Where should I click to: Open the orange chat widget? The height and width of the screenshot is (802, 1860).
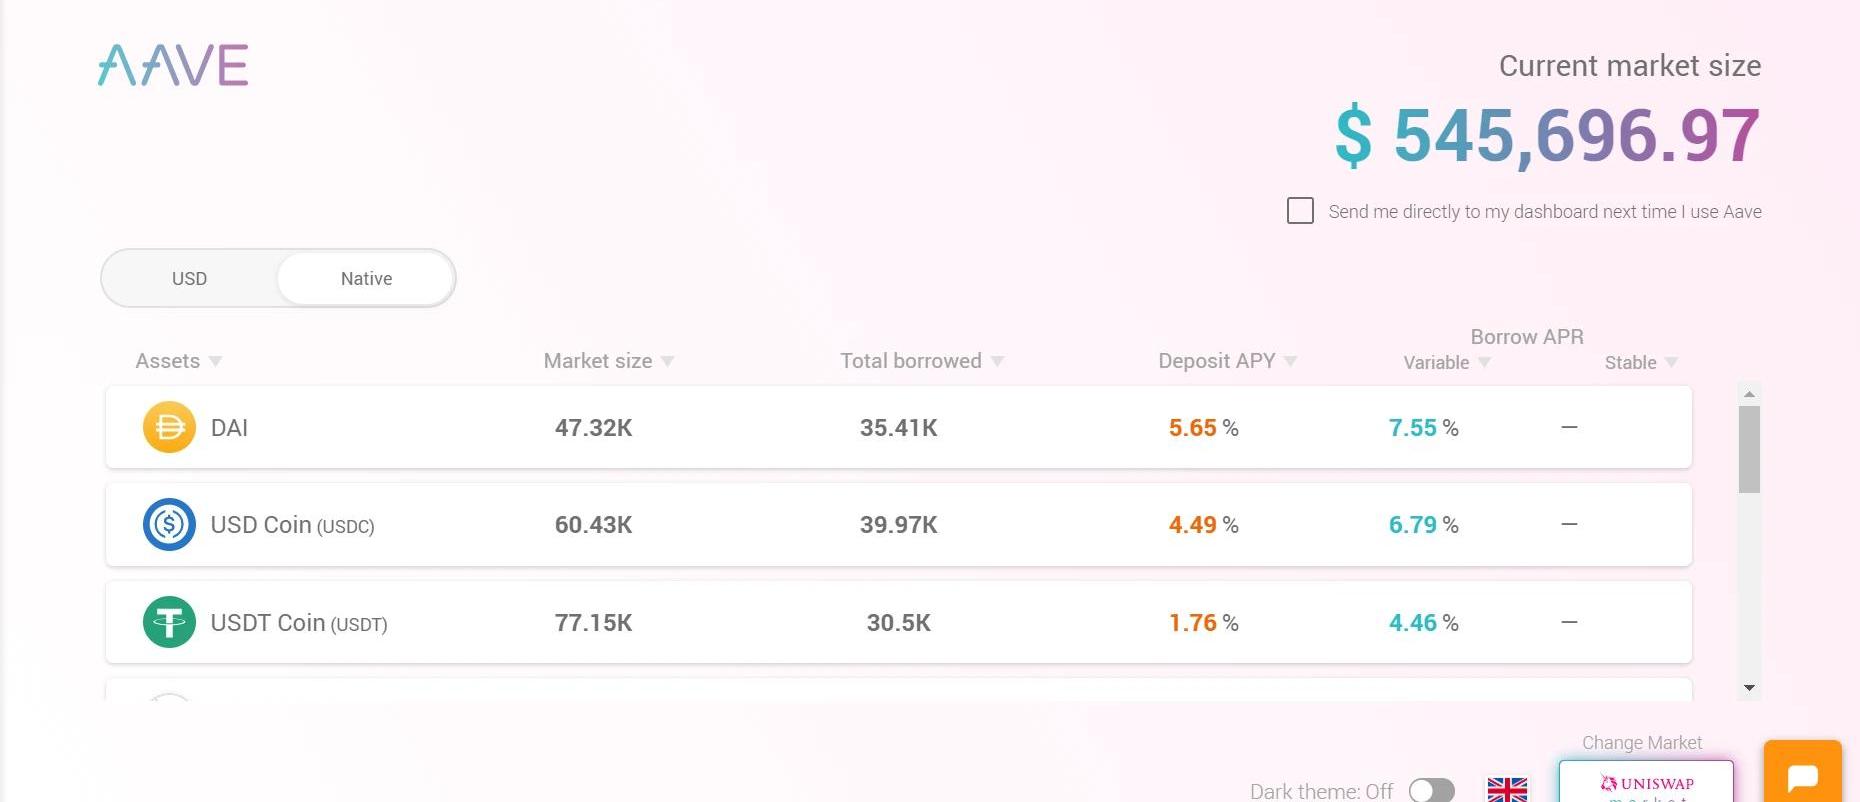1802,775
